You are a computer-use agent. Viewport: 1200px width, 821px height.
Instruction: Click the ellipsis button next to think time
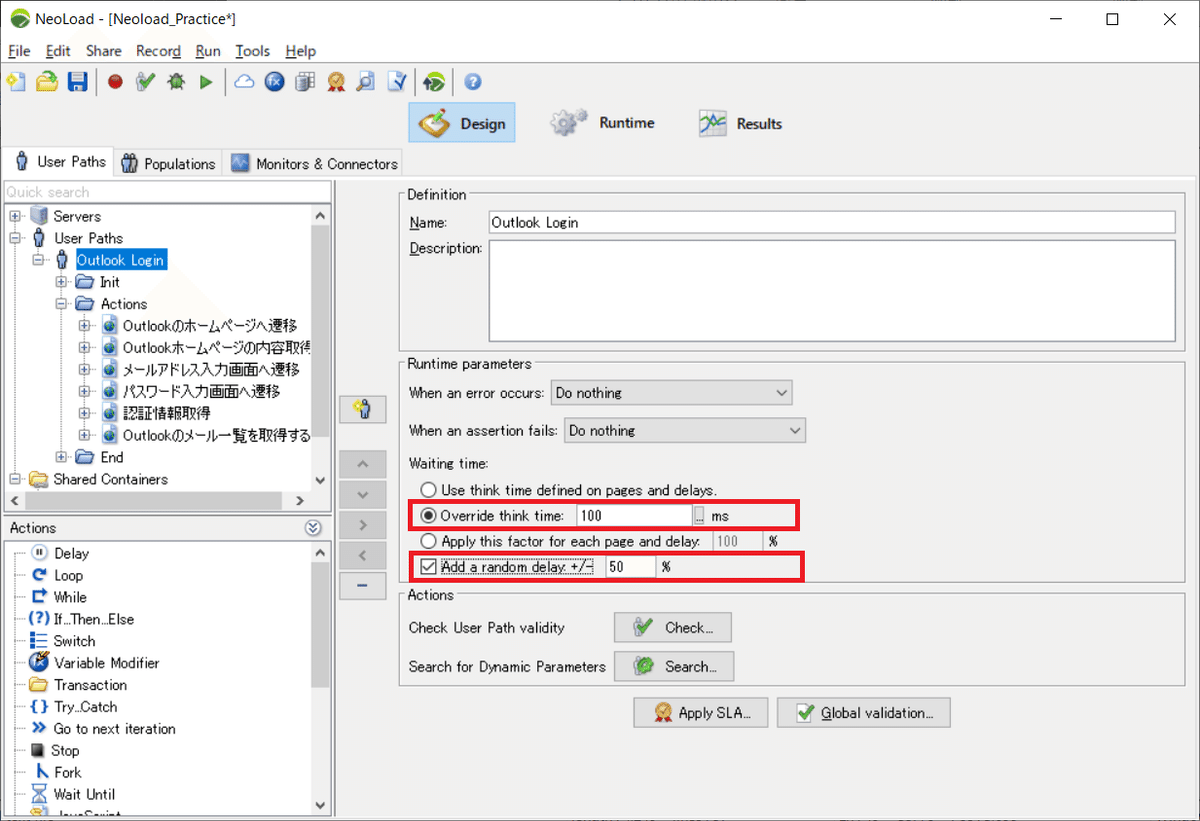point(699,515)
